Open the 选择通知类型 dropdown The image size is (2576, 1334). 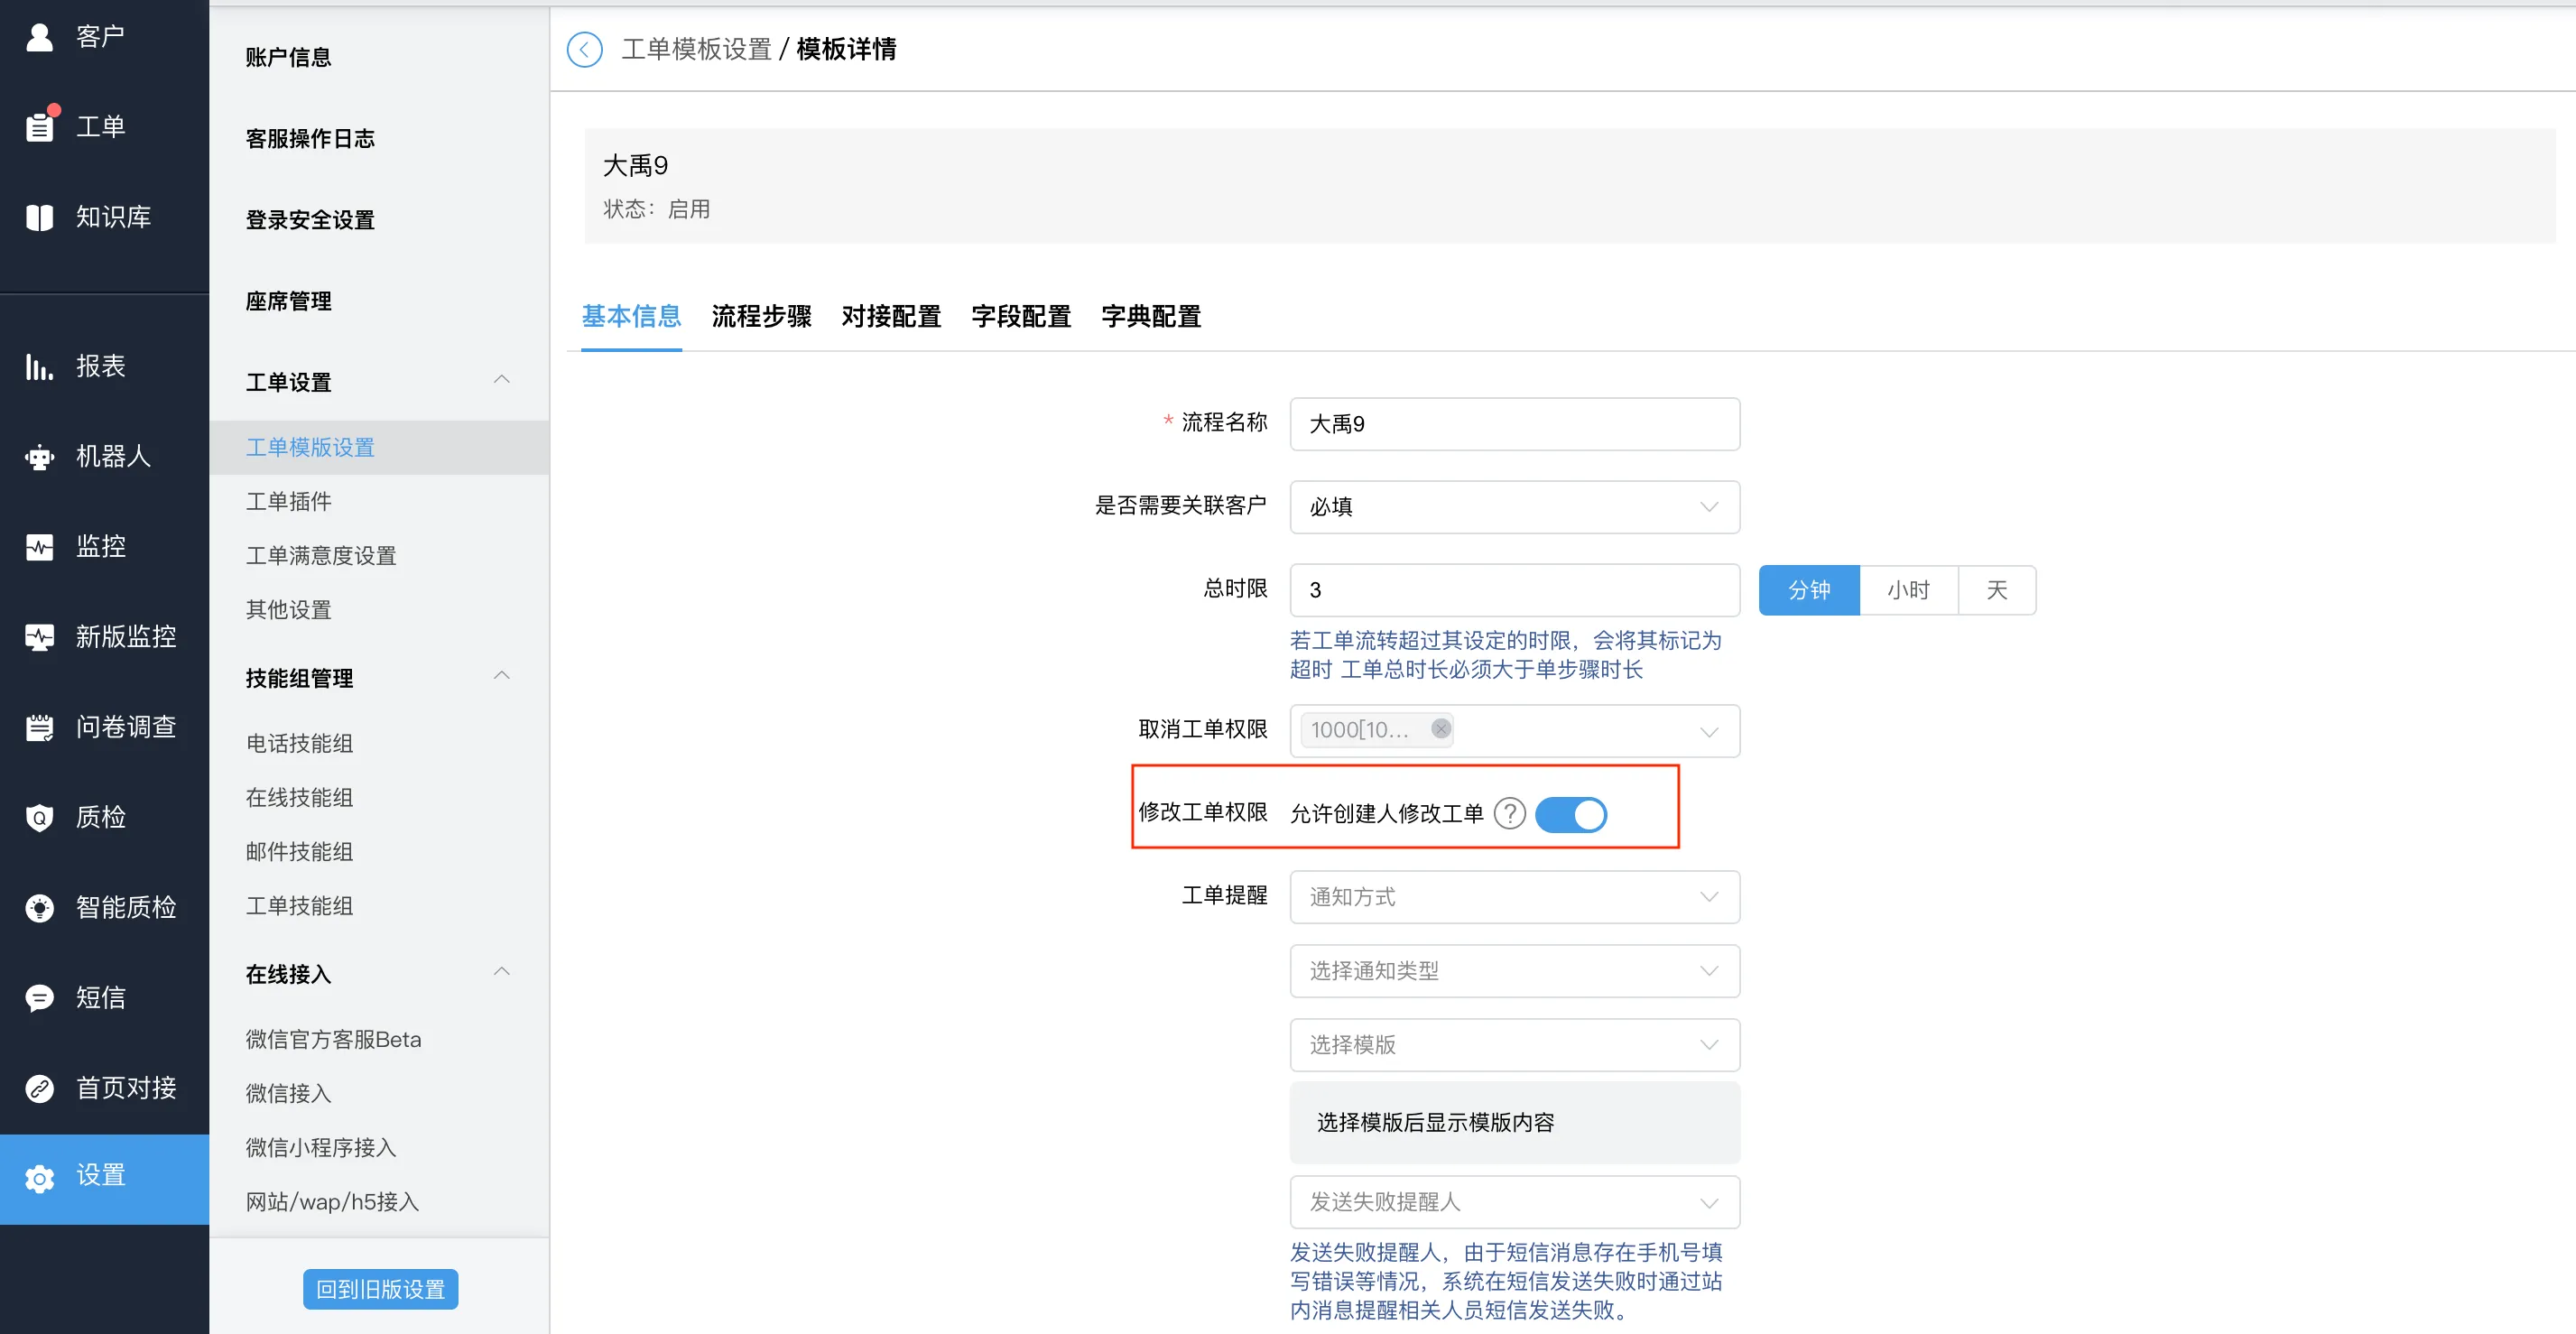pyautogui.click(x=1514, y=971)
